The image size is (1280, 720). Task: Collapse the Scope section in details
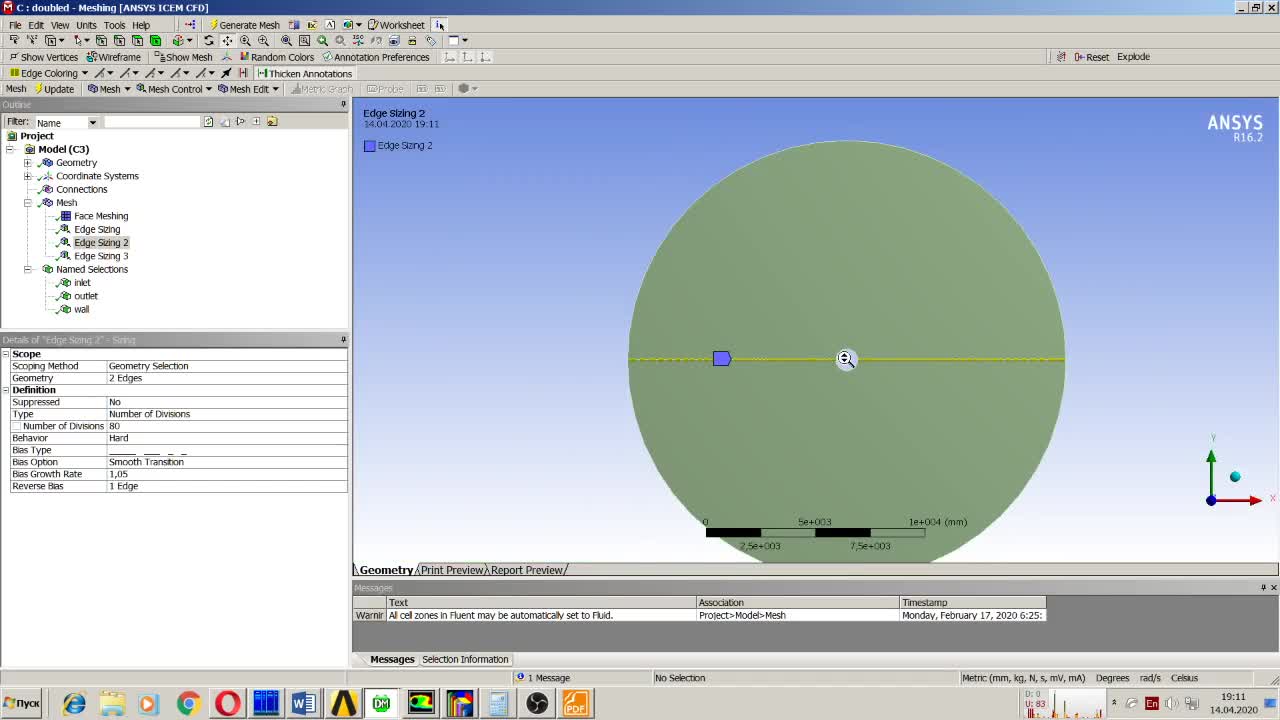coord(6,354)
